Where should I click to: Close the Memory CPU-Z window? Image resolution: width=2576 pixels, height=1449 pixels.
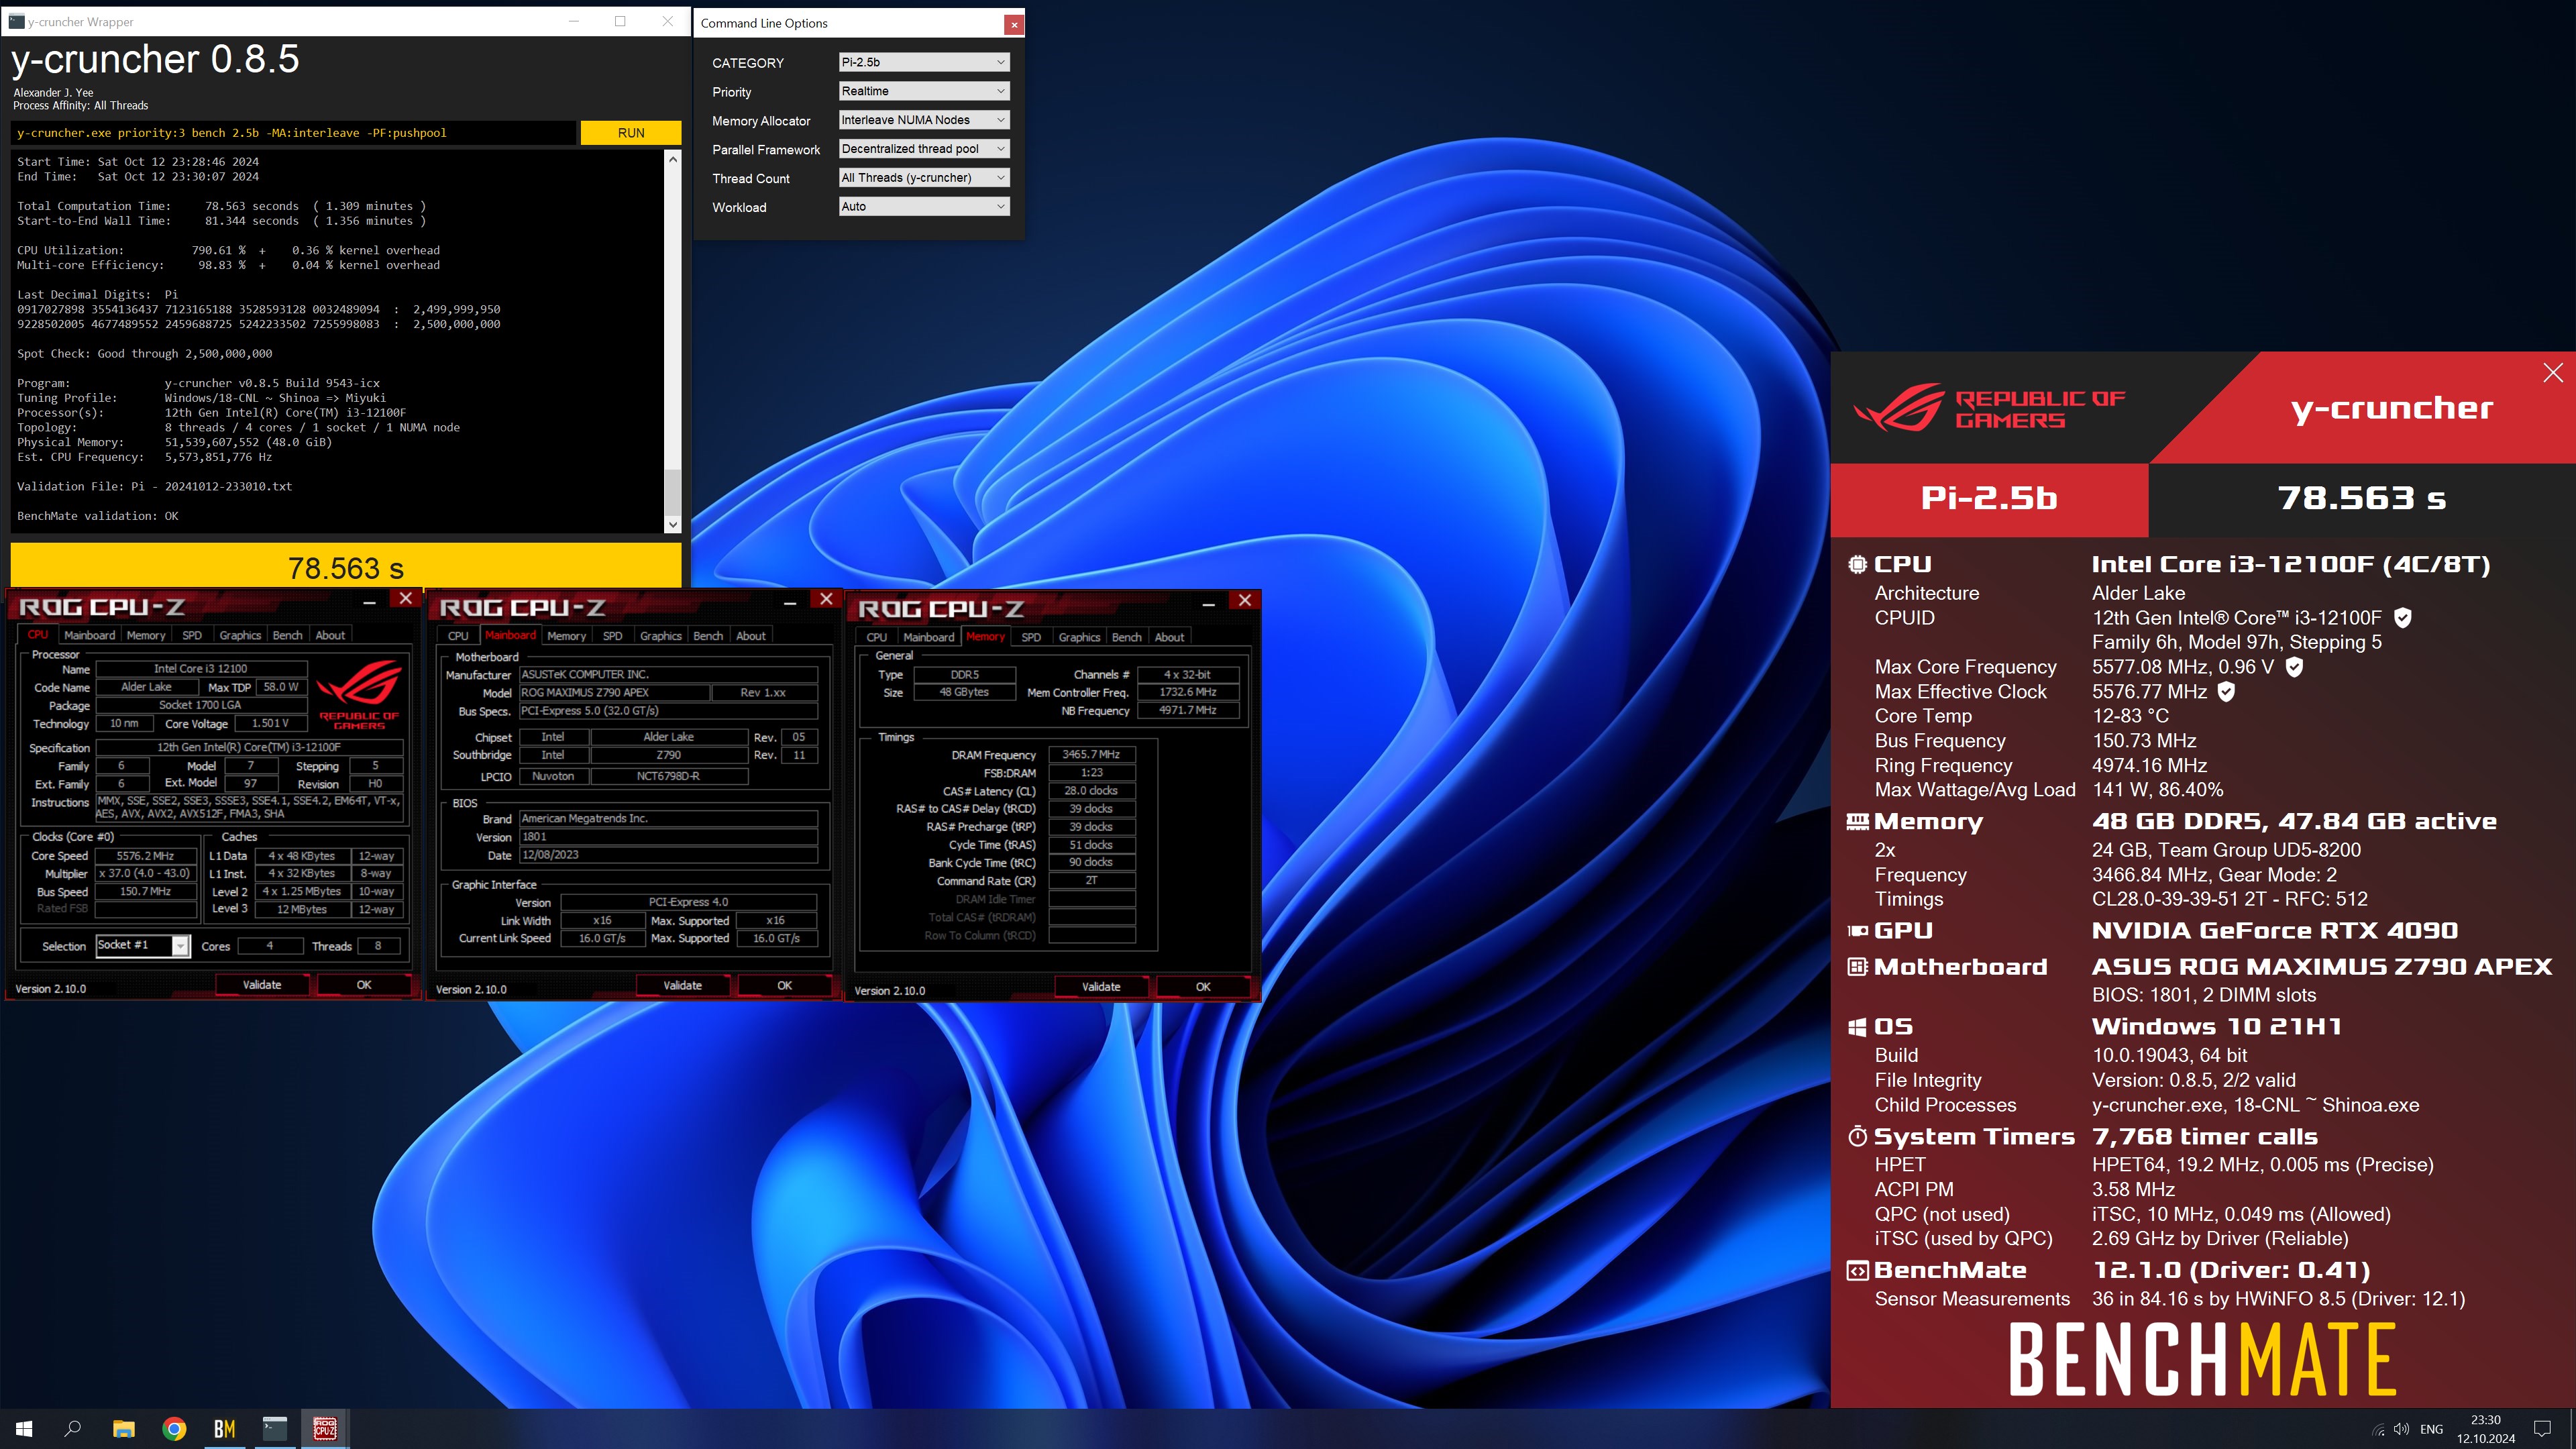[x=1245, y=601]
